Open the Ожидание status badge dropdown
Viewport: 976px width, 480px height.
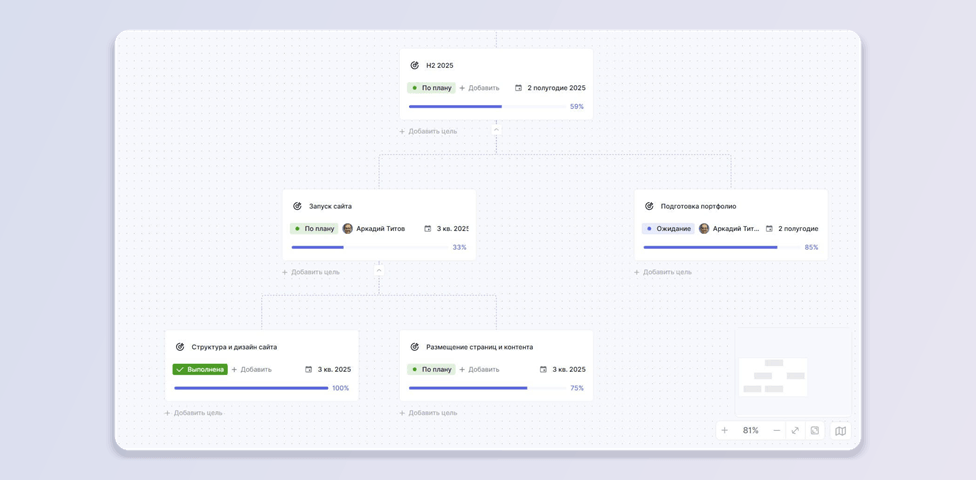pyautogui.click(x=668, y=228)
